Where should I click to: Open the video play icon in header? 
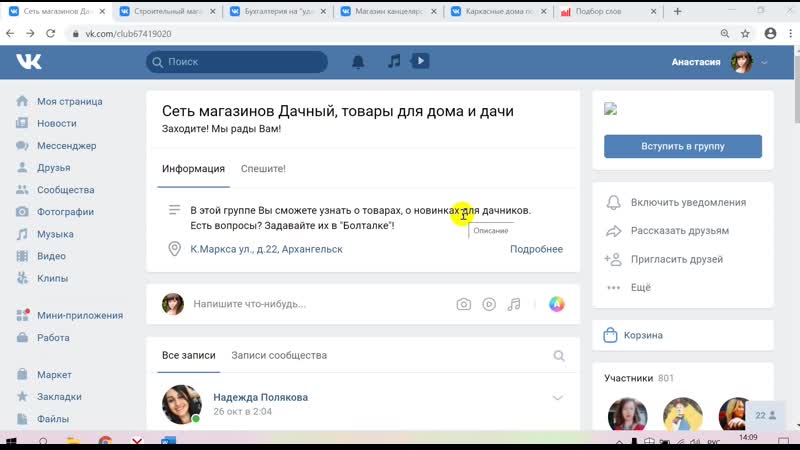point(420,61)
